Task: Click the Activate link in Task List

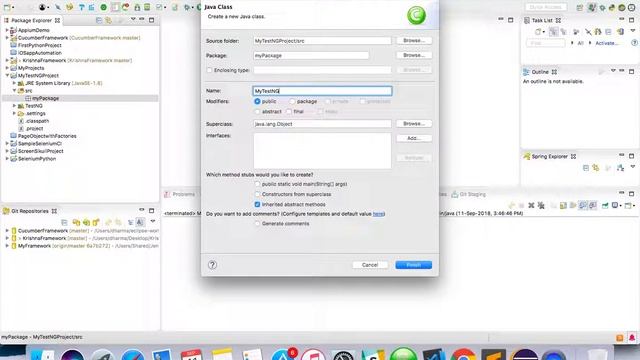Action: 606,43
